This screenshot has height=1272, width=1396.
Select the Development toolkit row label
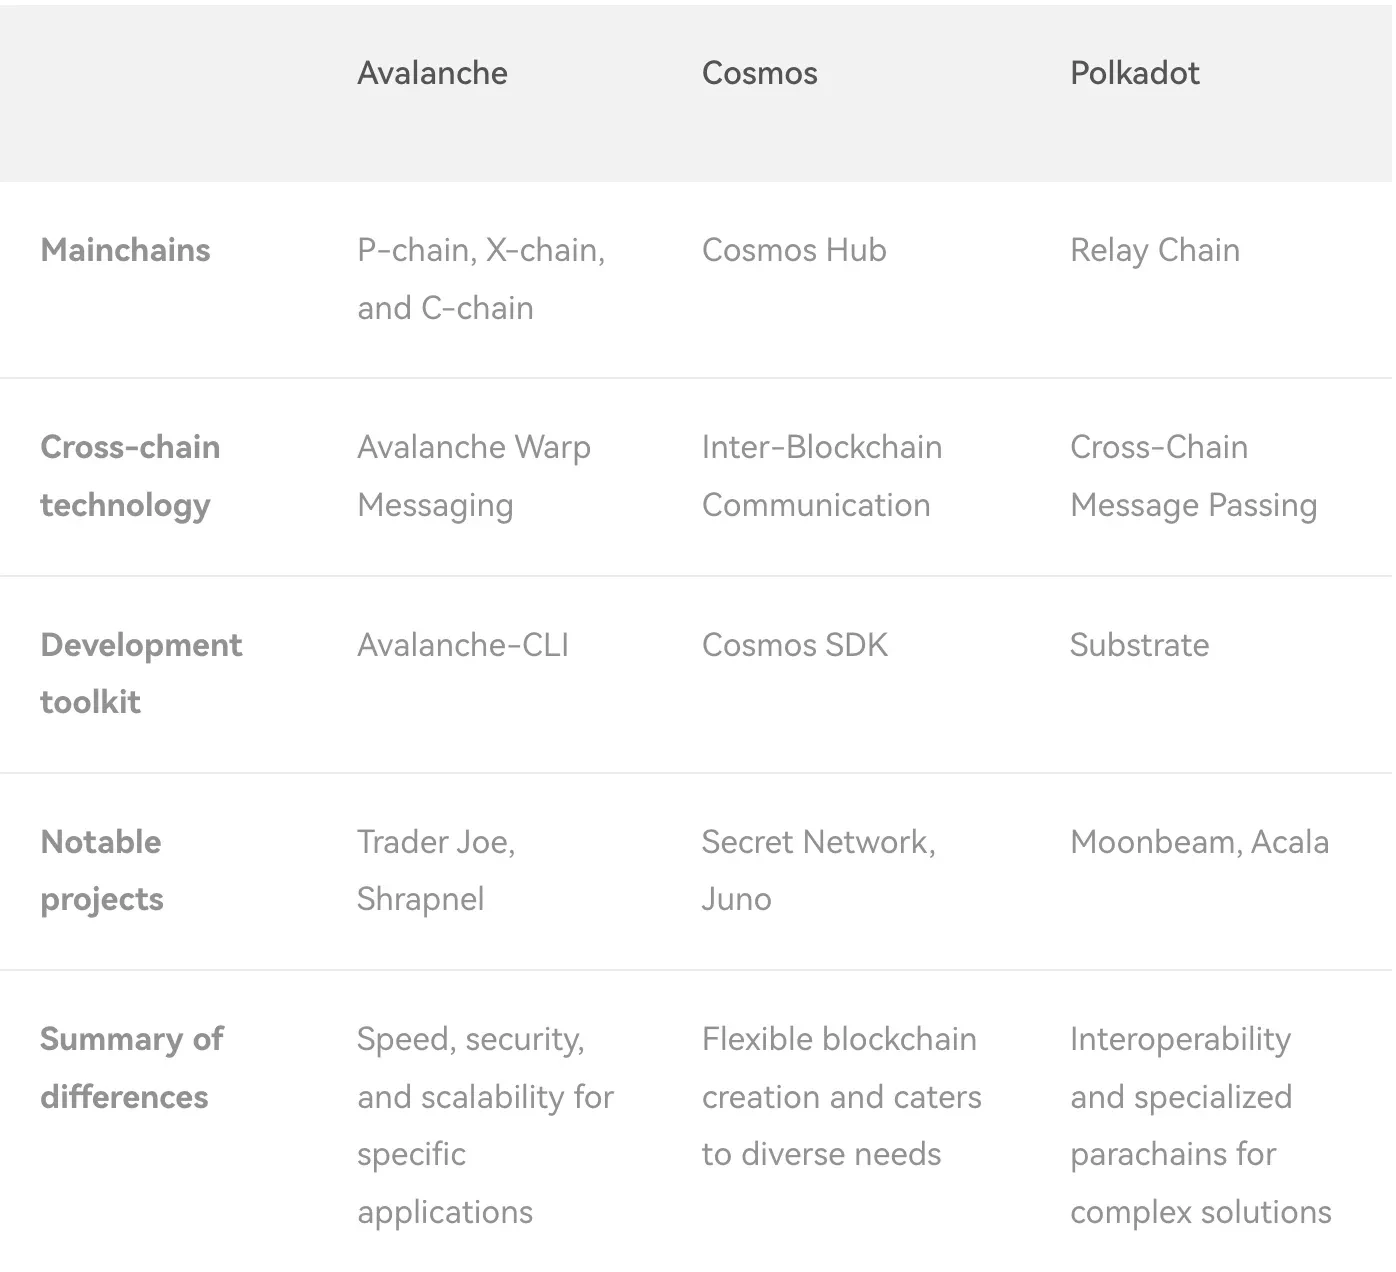141,673
